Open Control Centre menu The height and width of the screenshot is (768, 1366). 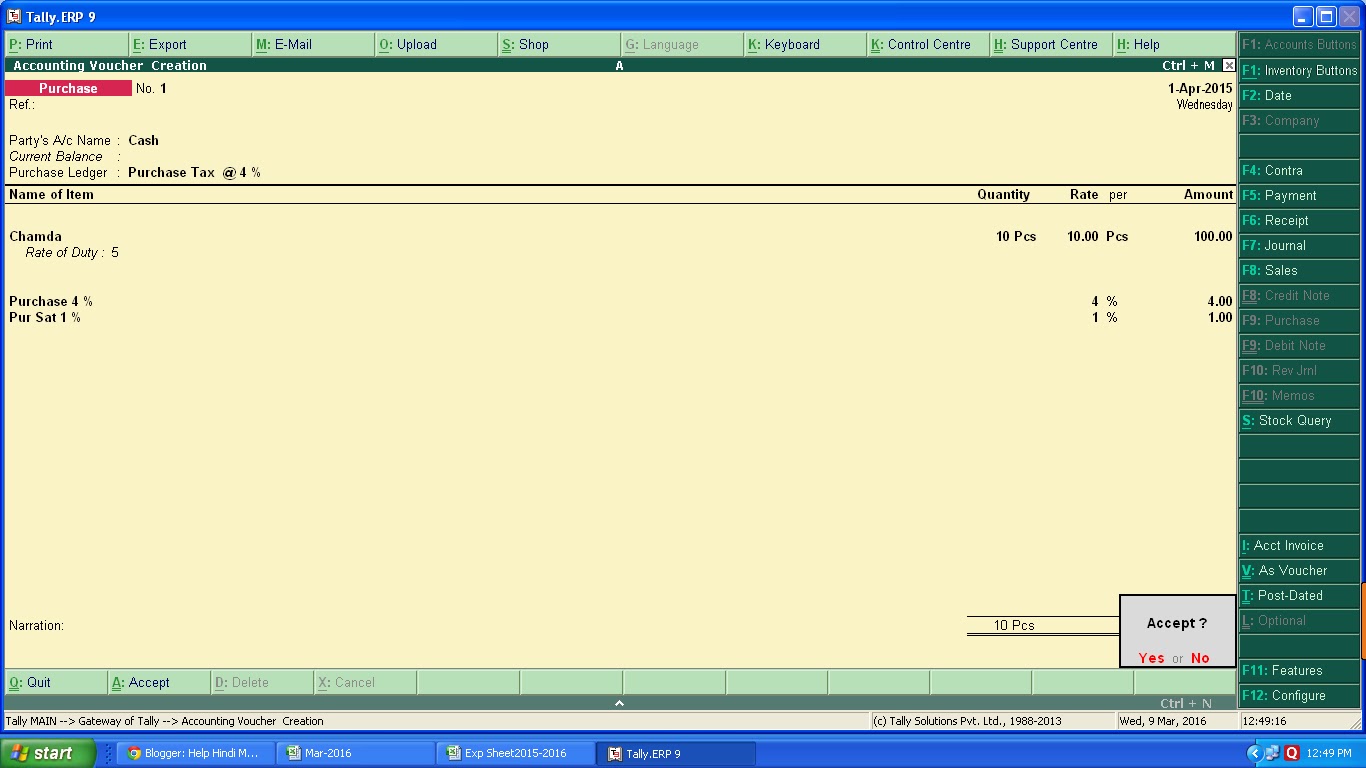click(x=928, y=44)
